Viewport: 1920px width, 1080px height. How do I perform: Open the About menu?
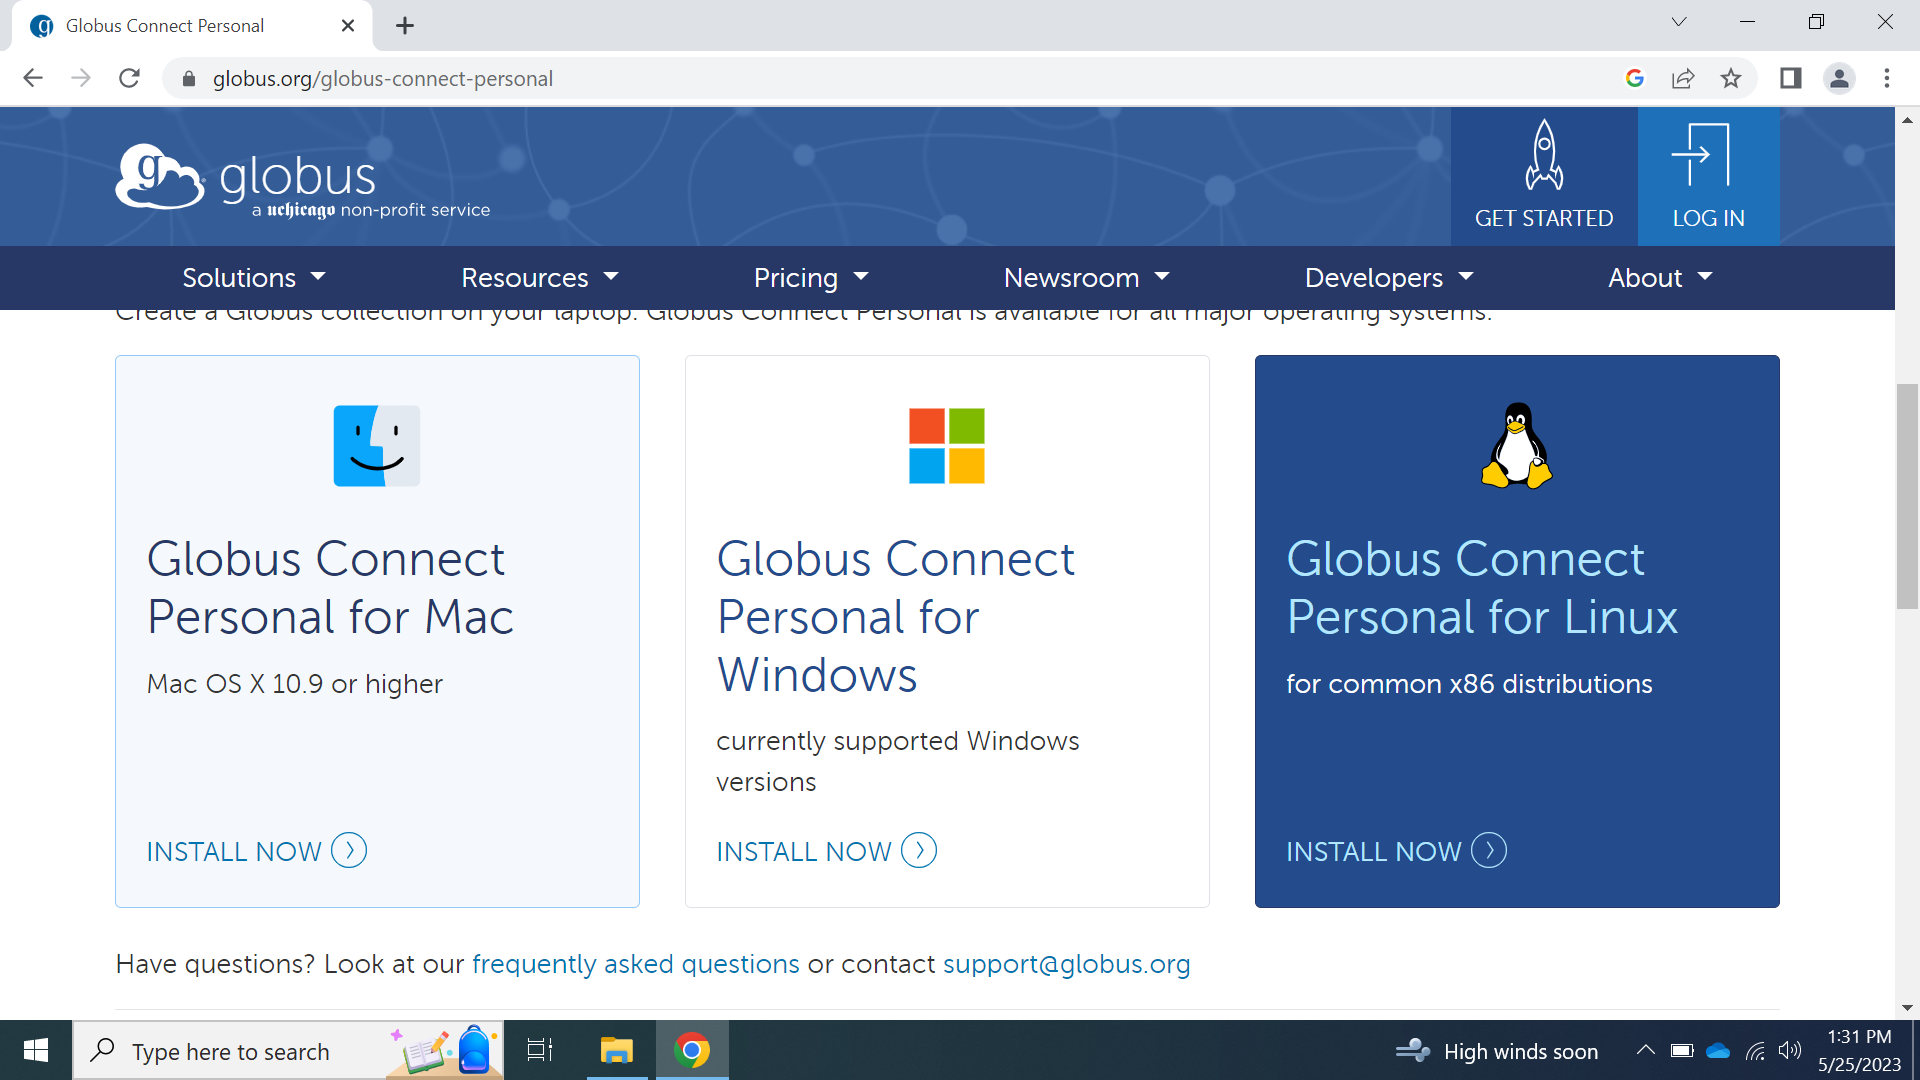[x=1660, y=278]
